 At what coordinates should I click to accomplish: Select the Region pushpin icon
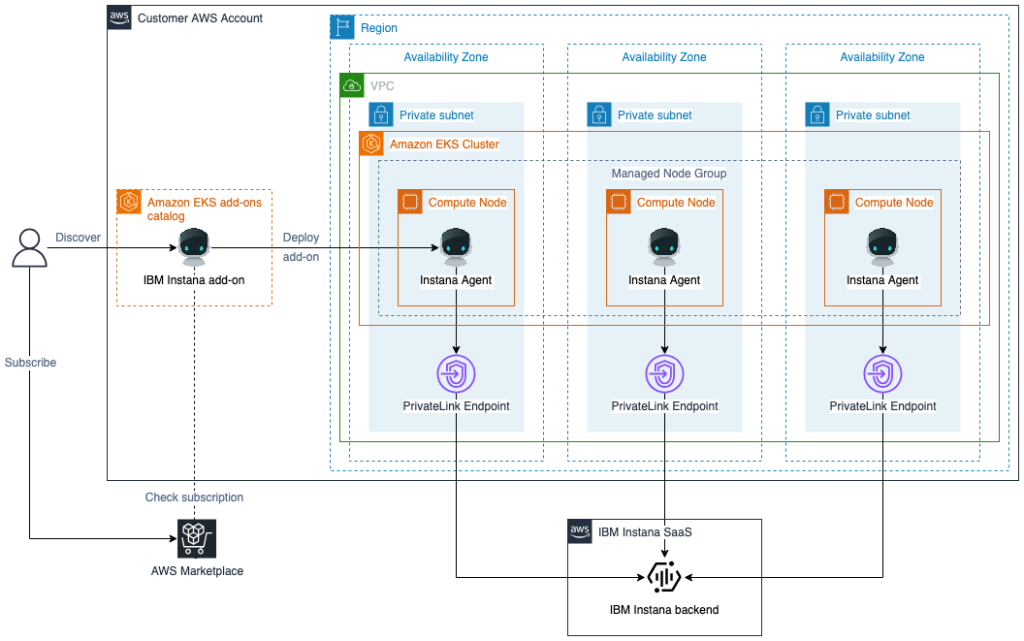tap(340, 26)
